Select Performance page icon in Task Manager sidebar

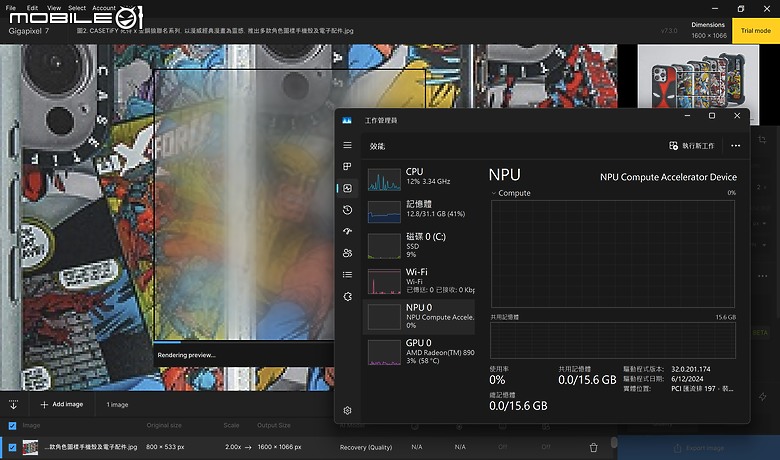tap(347, 188)
